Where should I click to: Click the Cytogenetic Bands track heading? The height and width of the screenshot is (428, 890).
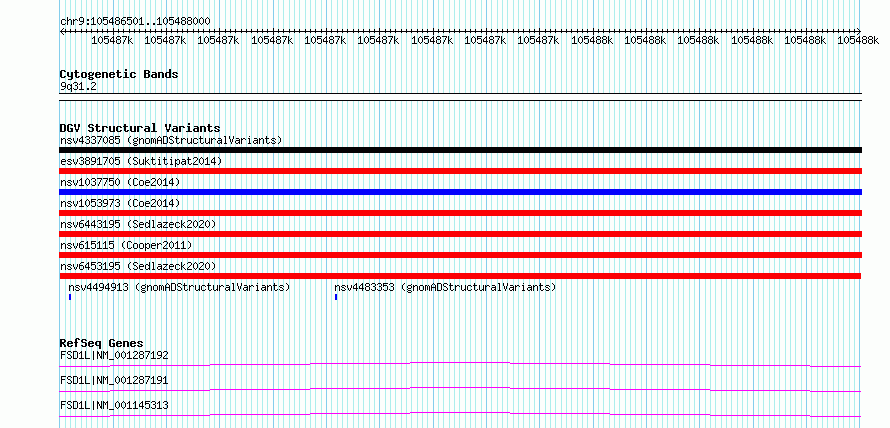tap(119, 74)
